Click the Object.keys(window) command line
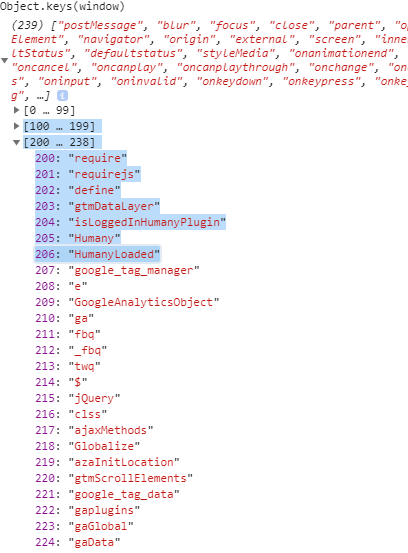This screenshot has height=553, width=408. pos(62,6)
